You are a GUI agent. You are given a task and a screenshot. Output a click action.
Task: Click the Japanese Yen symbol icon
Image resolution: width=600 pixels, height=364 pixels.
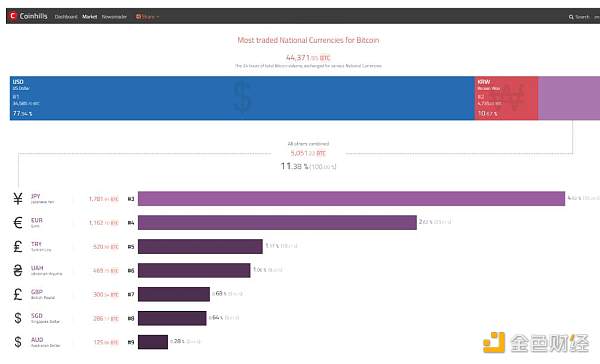point(18,199)
